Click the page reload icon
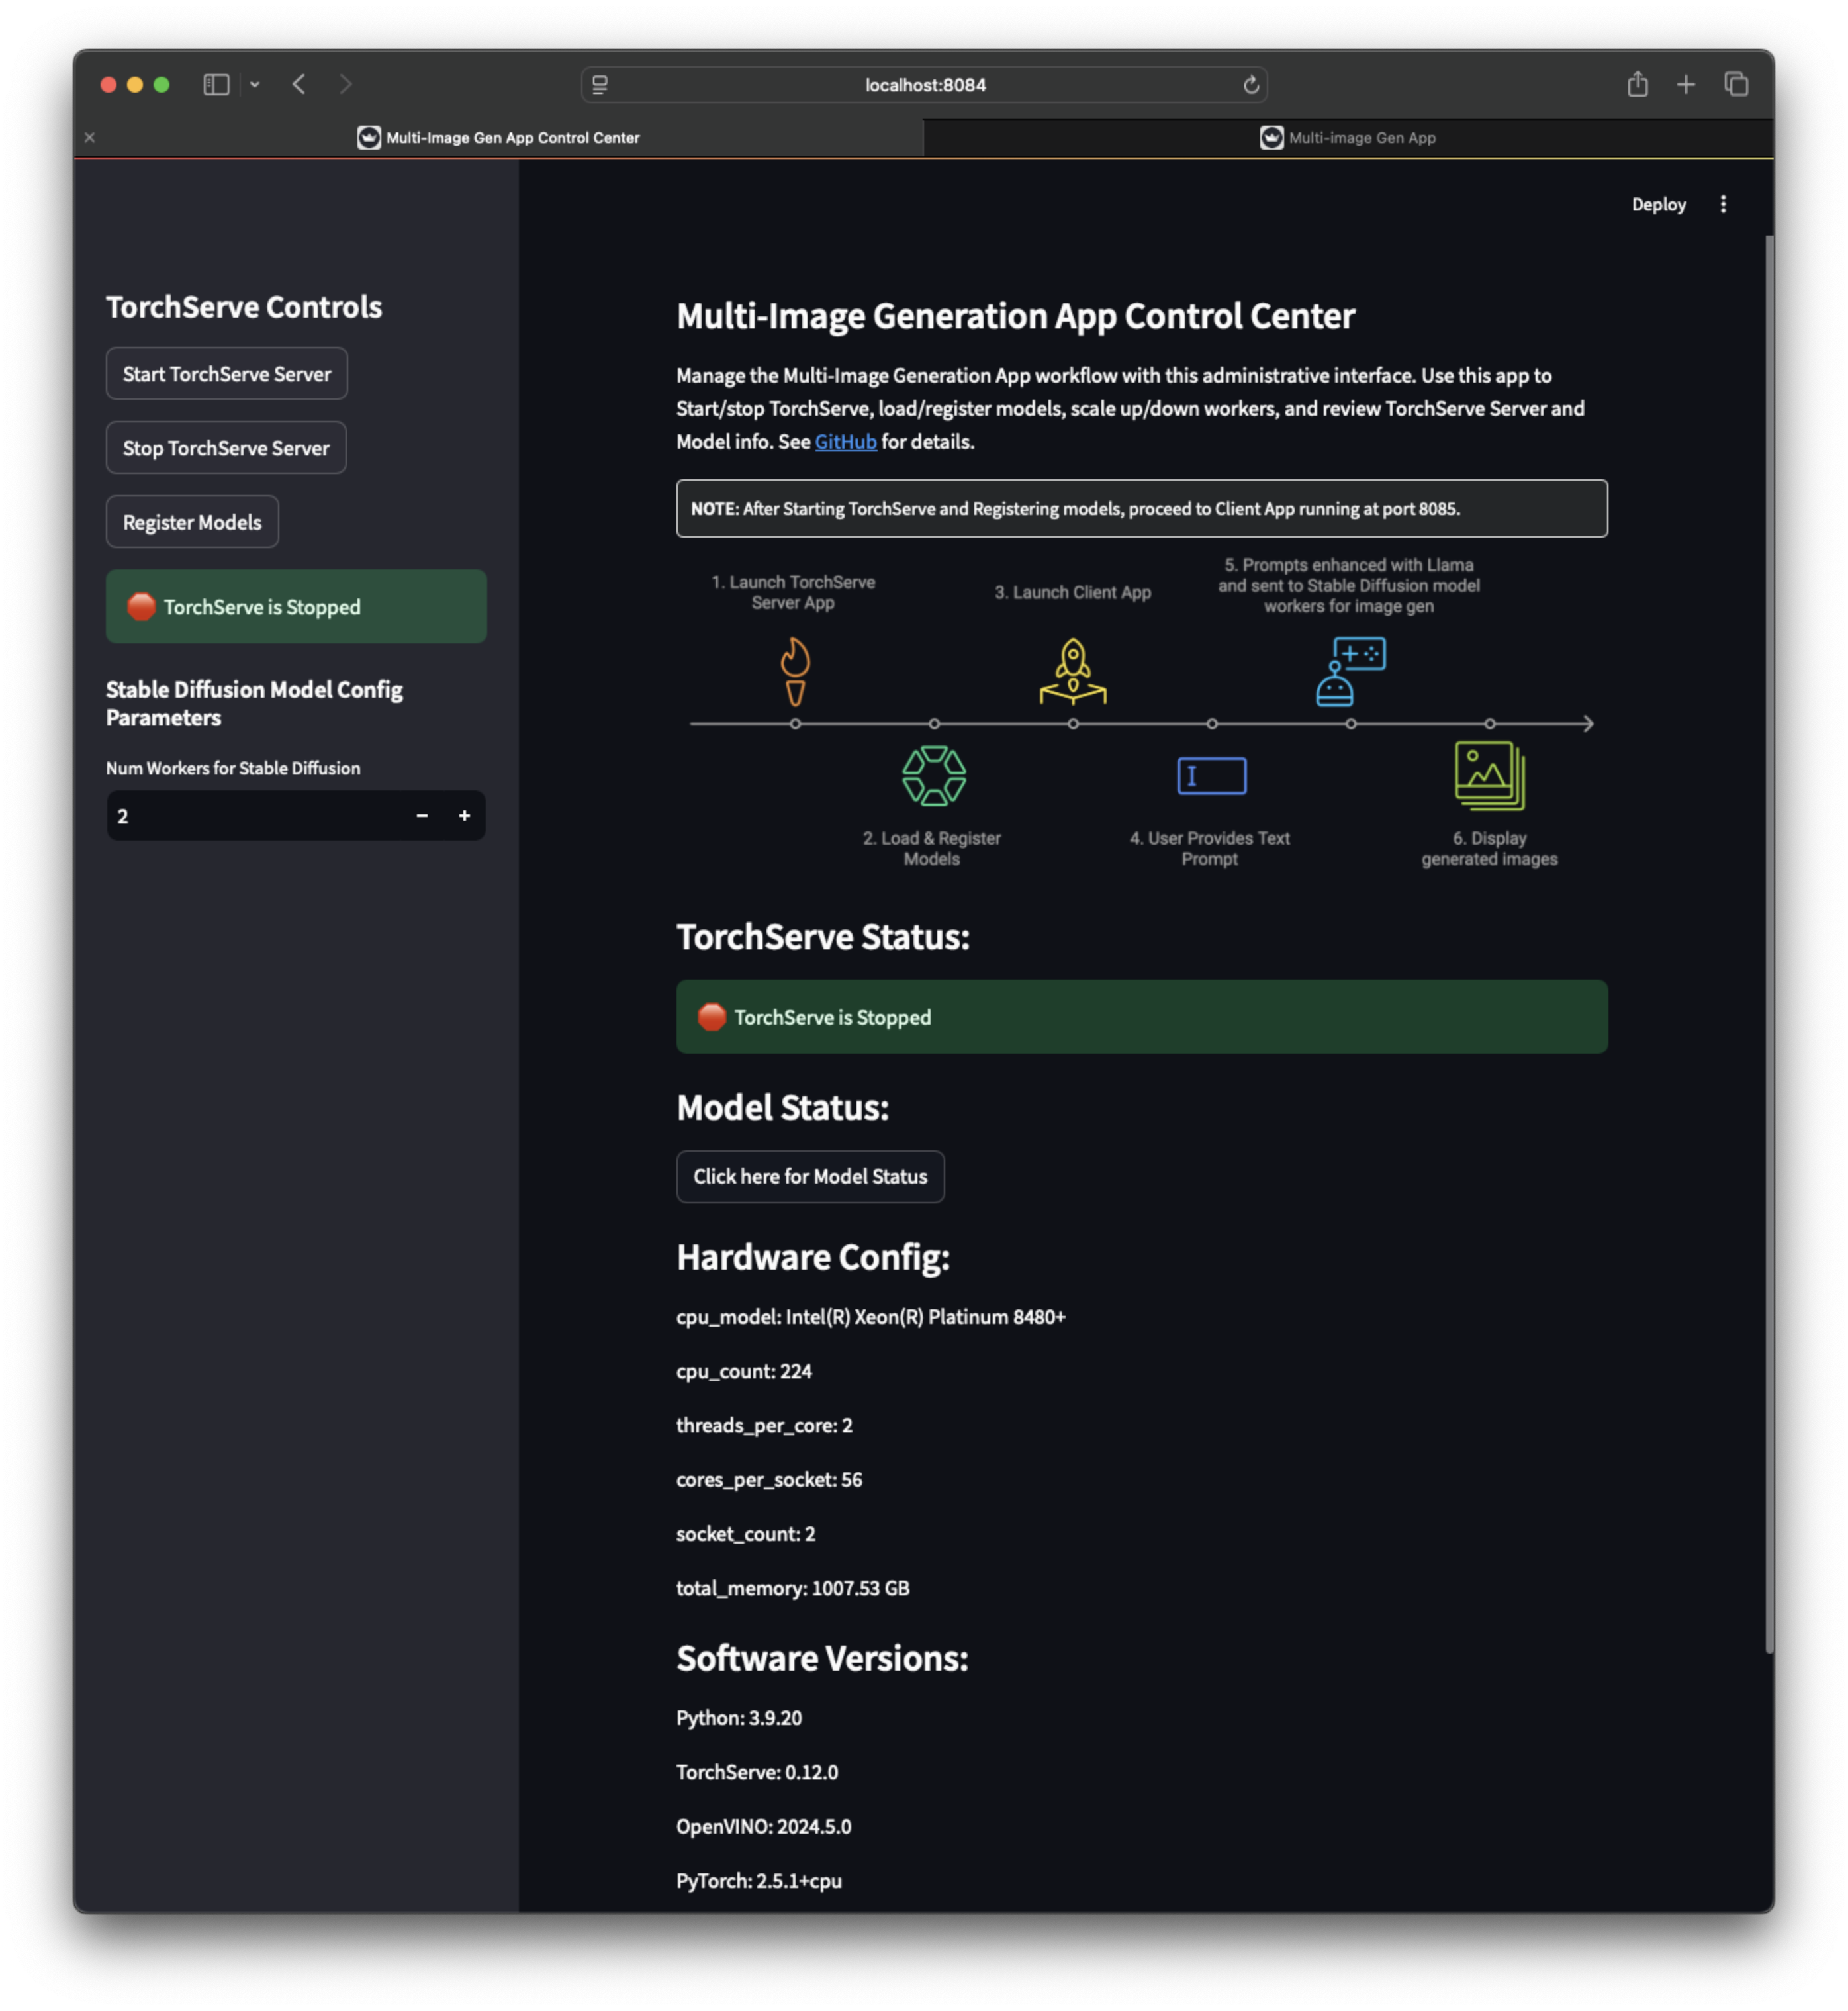This screenshot has height=2011, width=1848. (1250, 85)
